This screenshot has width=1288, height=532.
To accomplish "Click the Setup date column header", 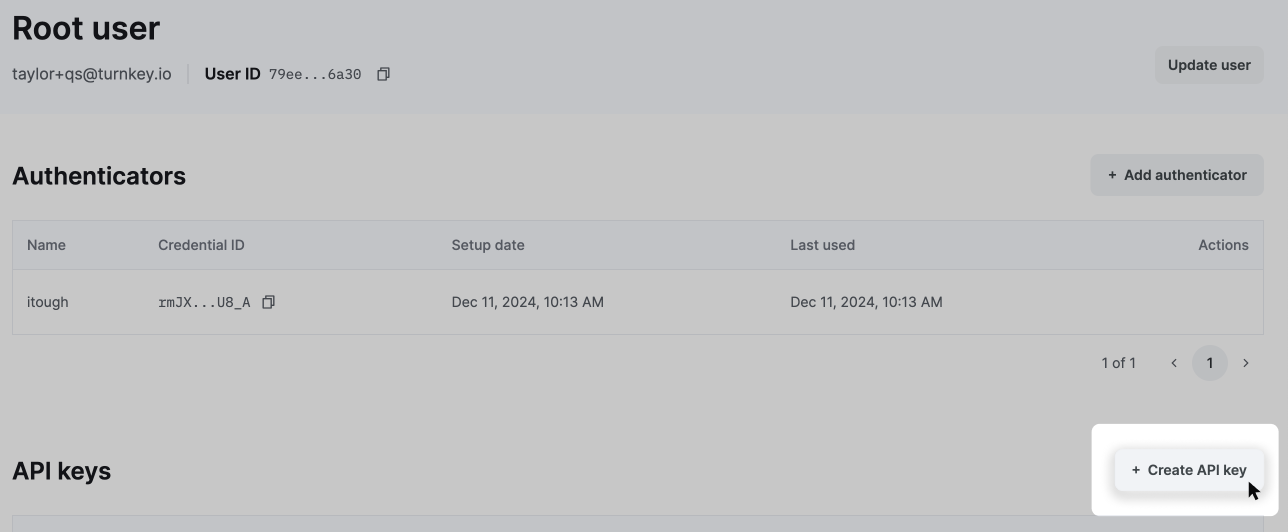I will point(488,245).
